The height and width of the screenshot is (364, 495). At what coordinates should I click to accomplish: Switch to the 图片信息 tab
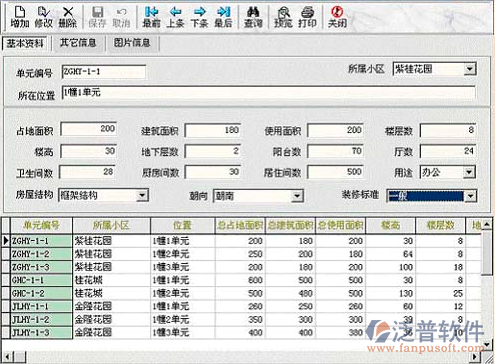click(x=132, y=43)
